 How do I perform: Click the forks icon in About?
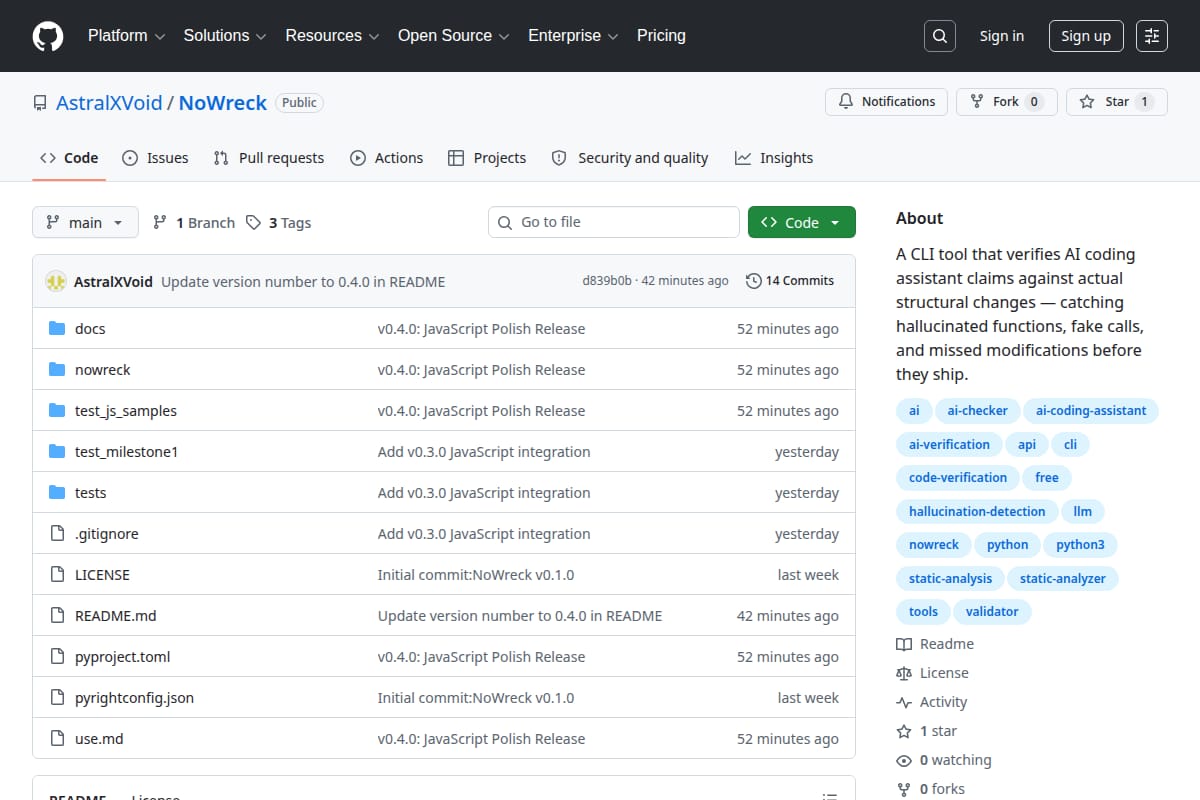tap(904, 789)
